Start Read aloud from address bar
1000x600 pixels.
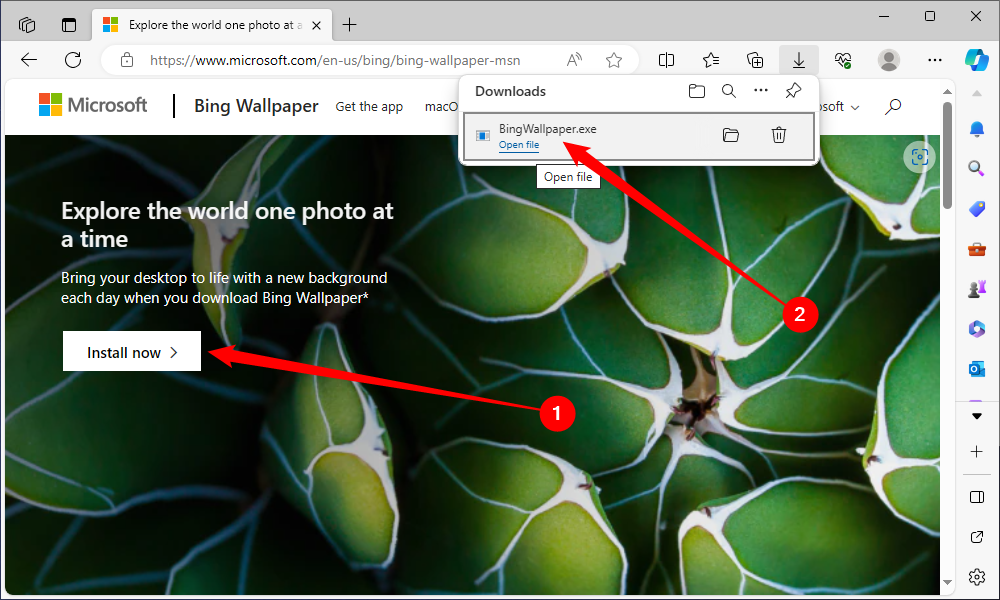575,60
